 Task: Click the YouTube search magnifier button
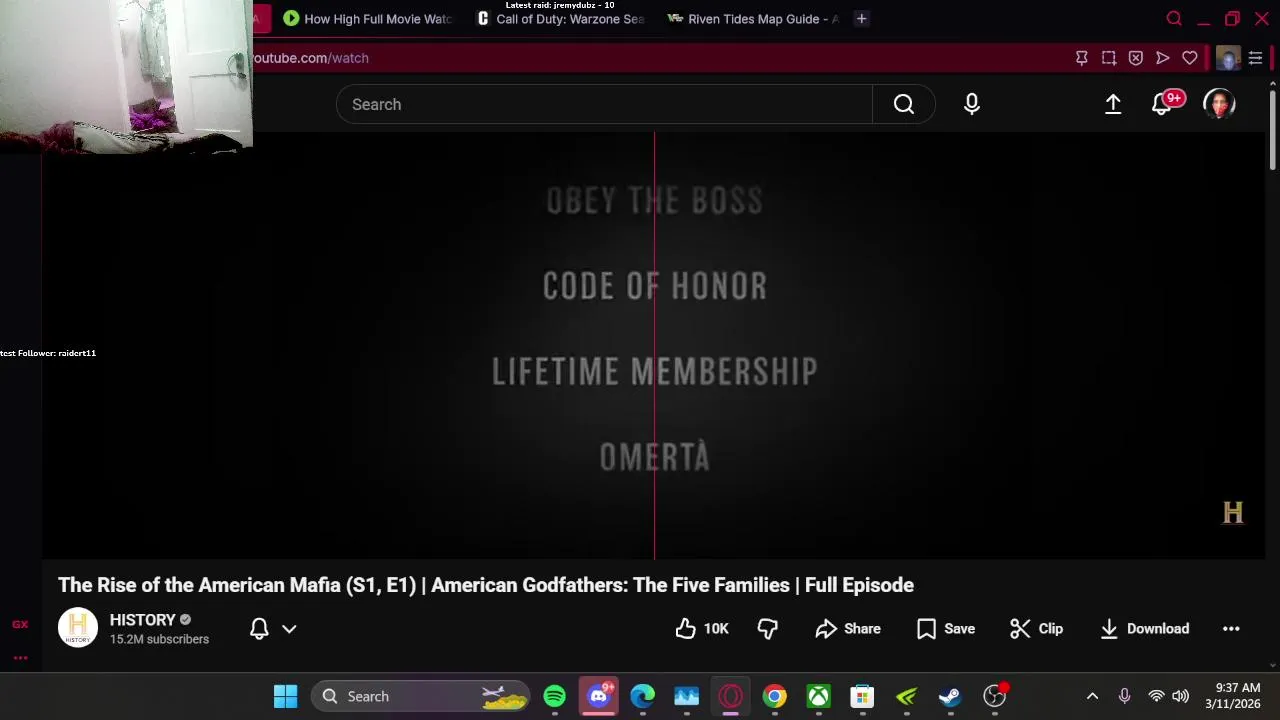point(904,104)
